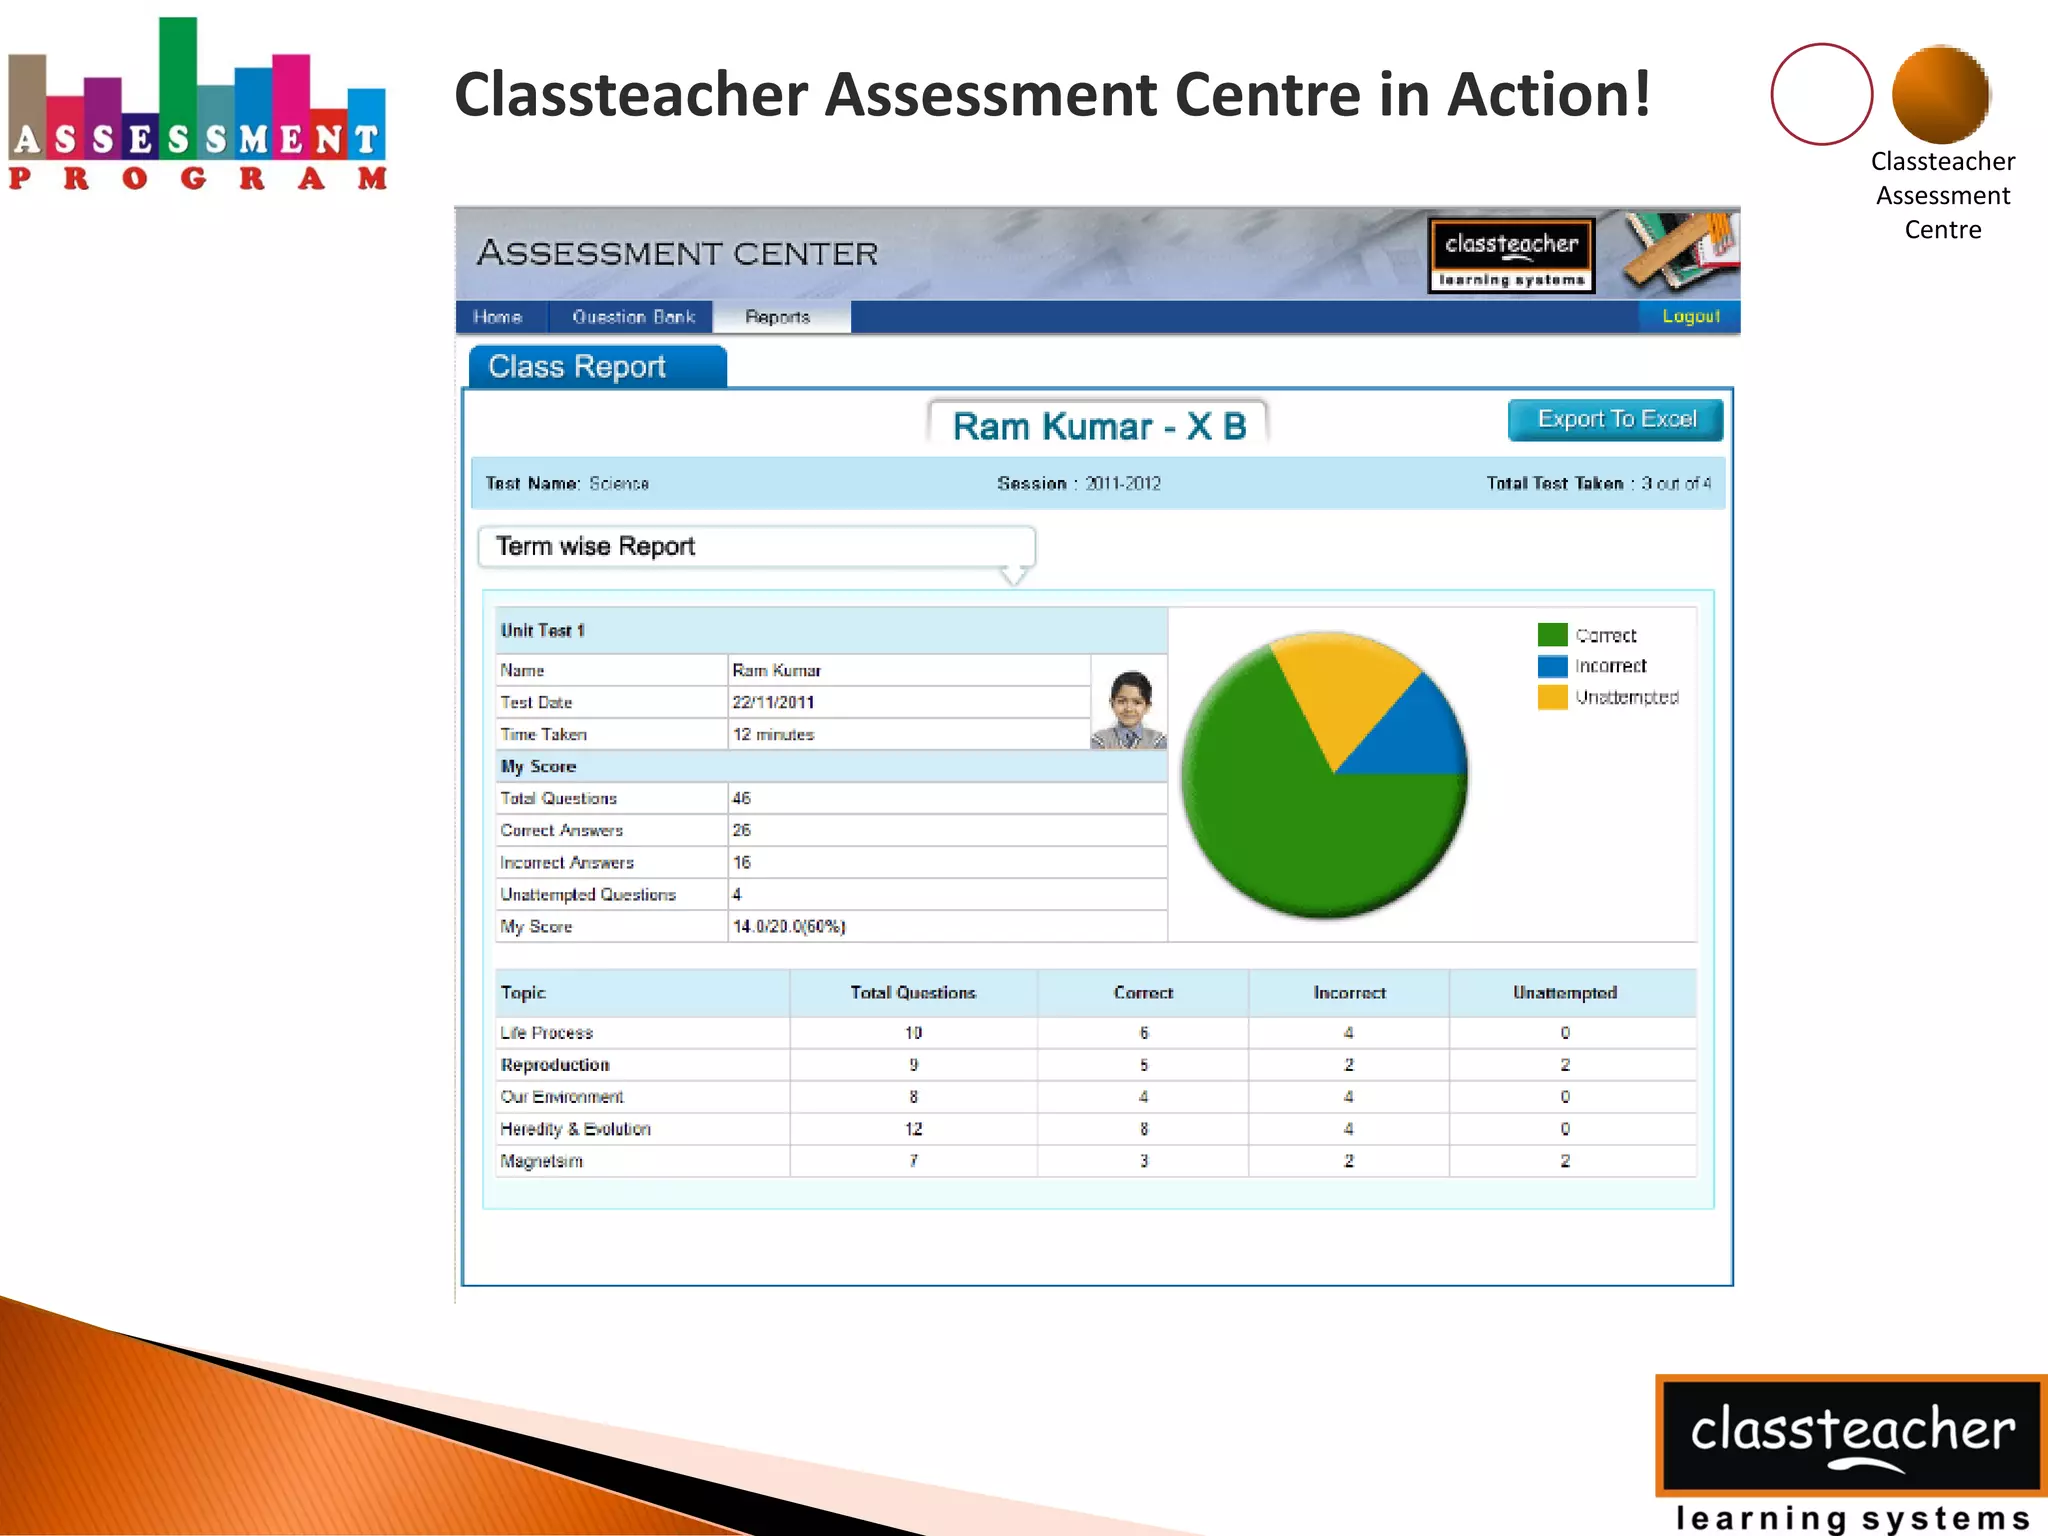
Task: Click the green Correct legend swatch
Action: [x=1552, y=635]
